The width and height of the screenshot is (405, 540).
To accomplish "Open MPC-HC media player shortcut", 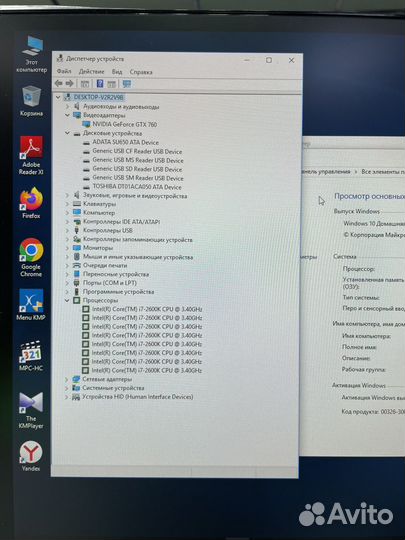I will pos(31,356).
